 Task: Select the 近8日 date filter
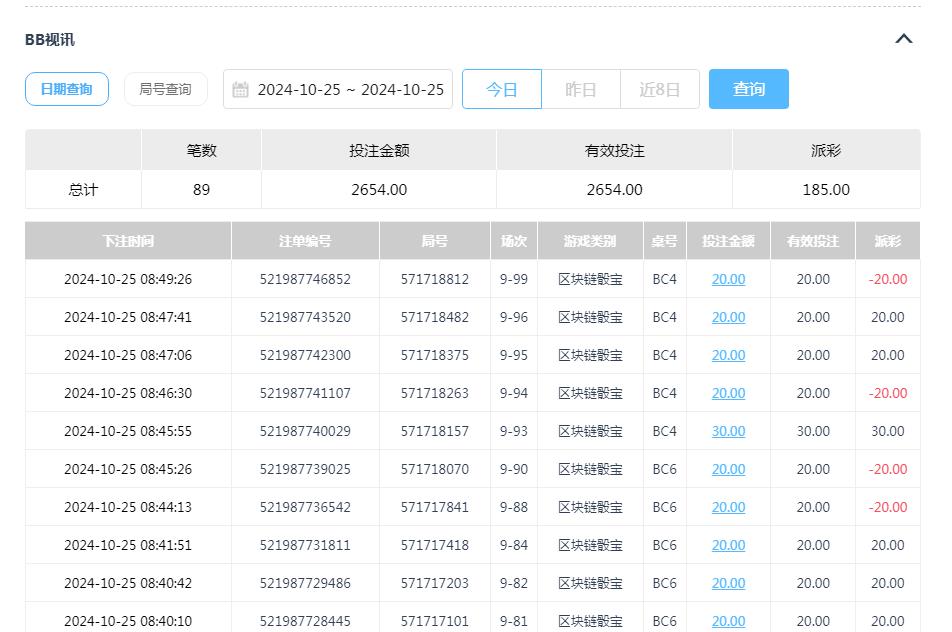click(660, 89)
